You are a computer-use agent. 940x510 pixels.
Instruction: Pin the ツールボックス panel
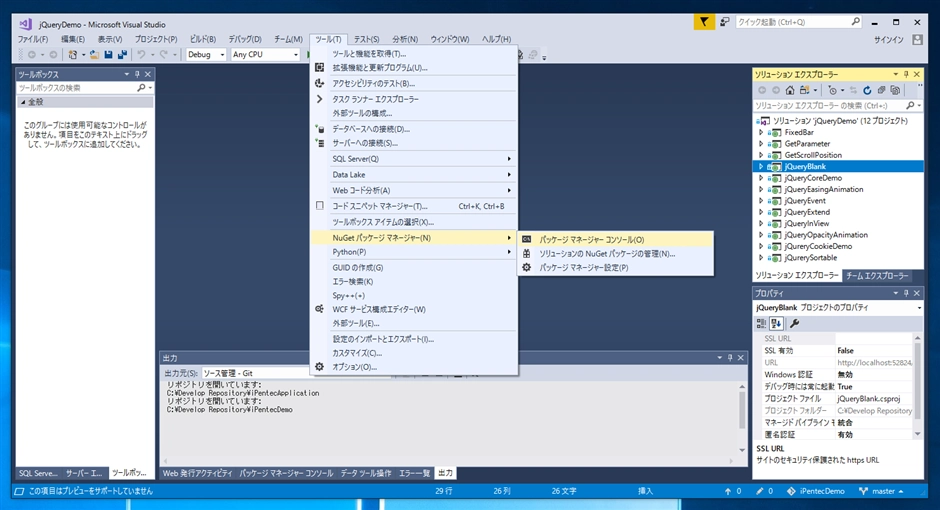pos(137,74)
